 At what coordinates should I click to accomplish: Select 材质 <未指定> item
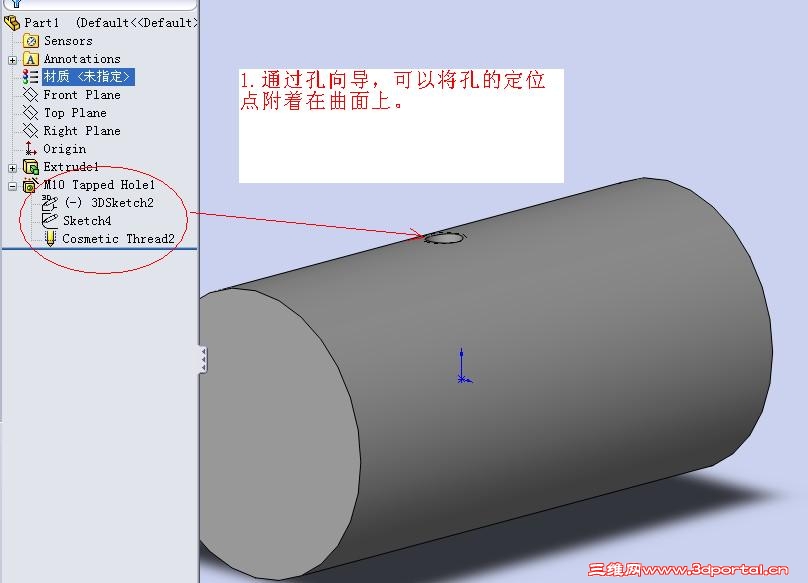pos(88,77)
